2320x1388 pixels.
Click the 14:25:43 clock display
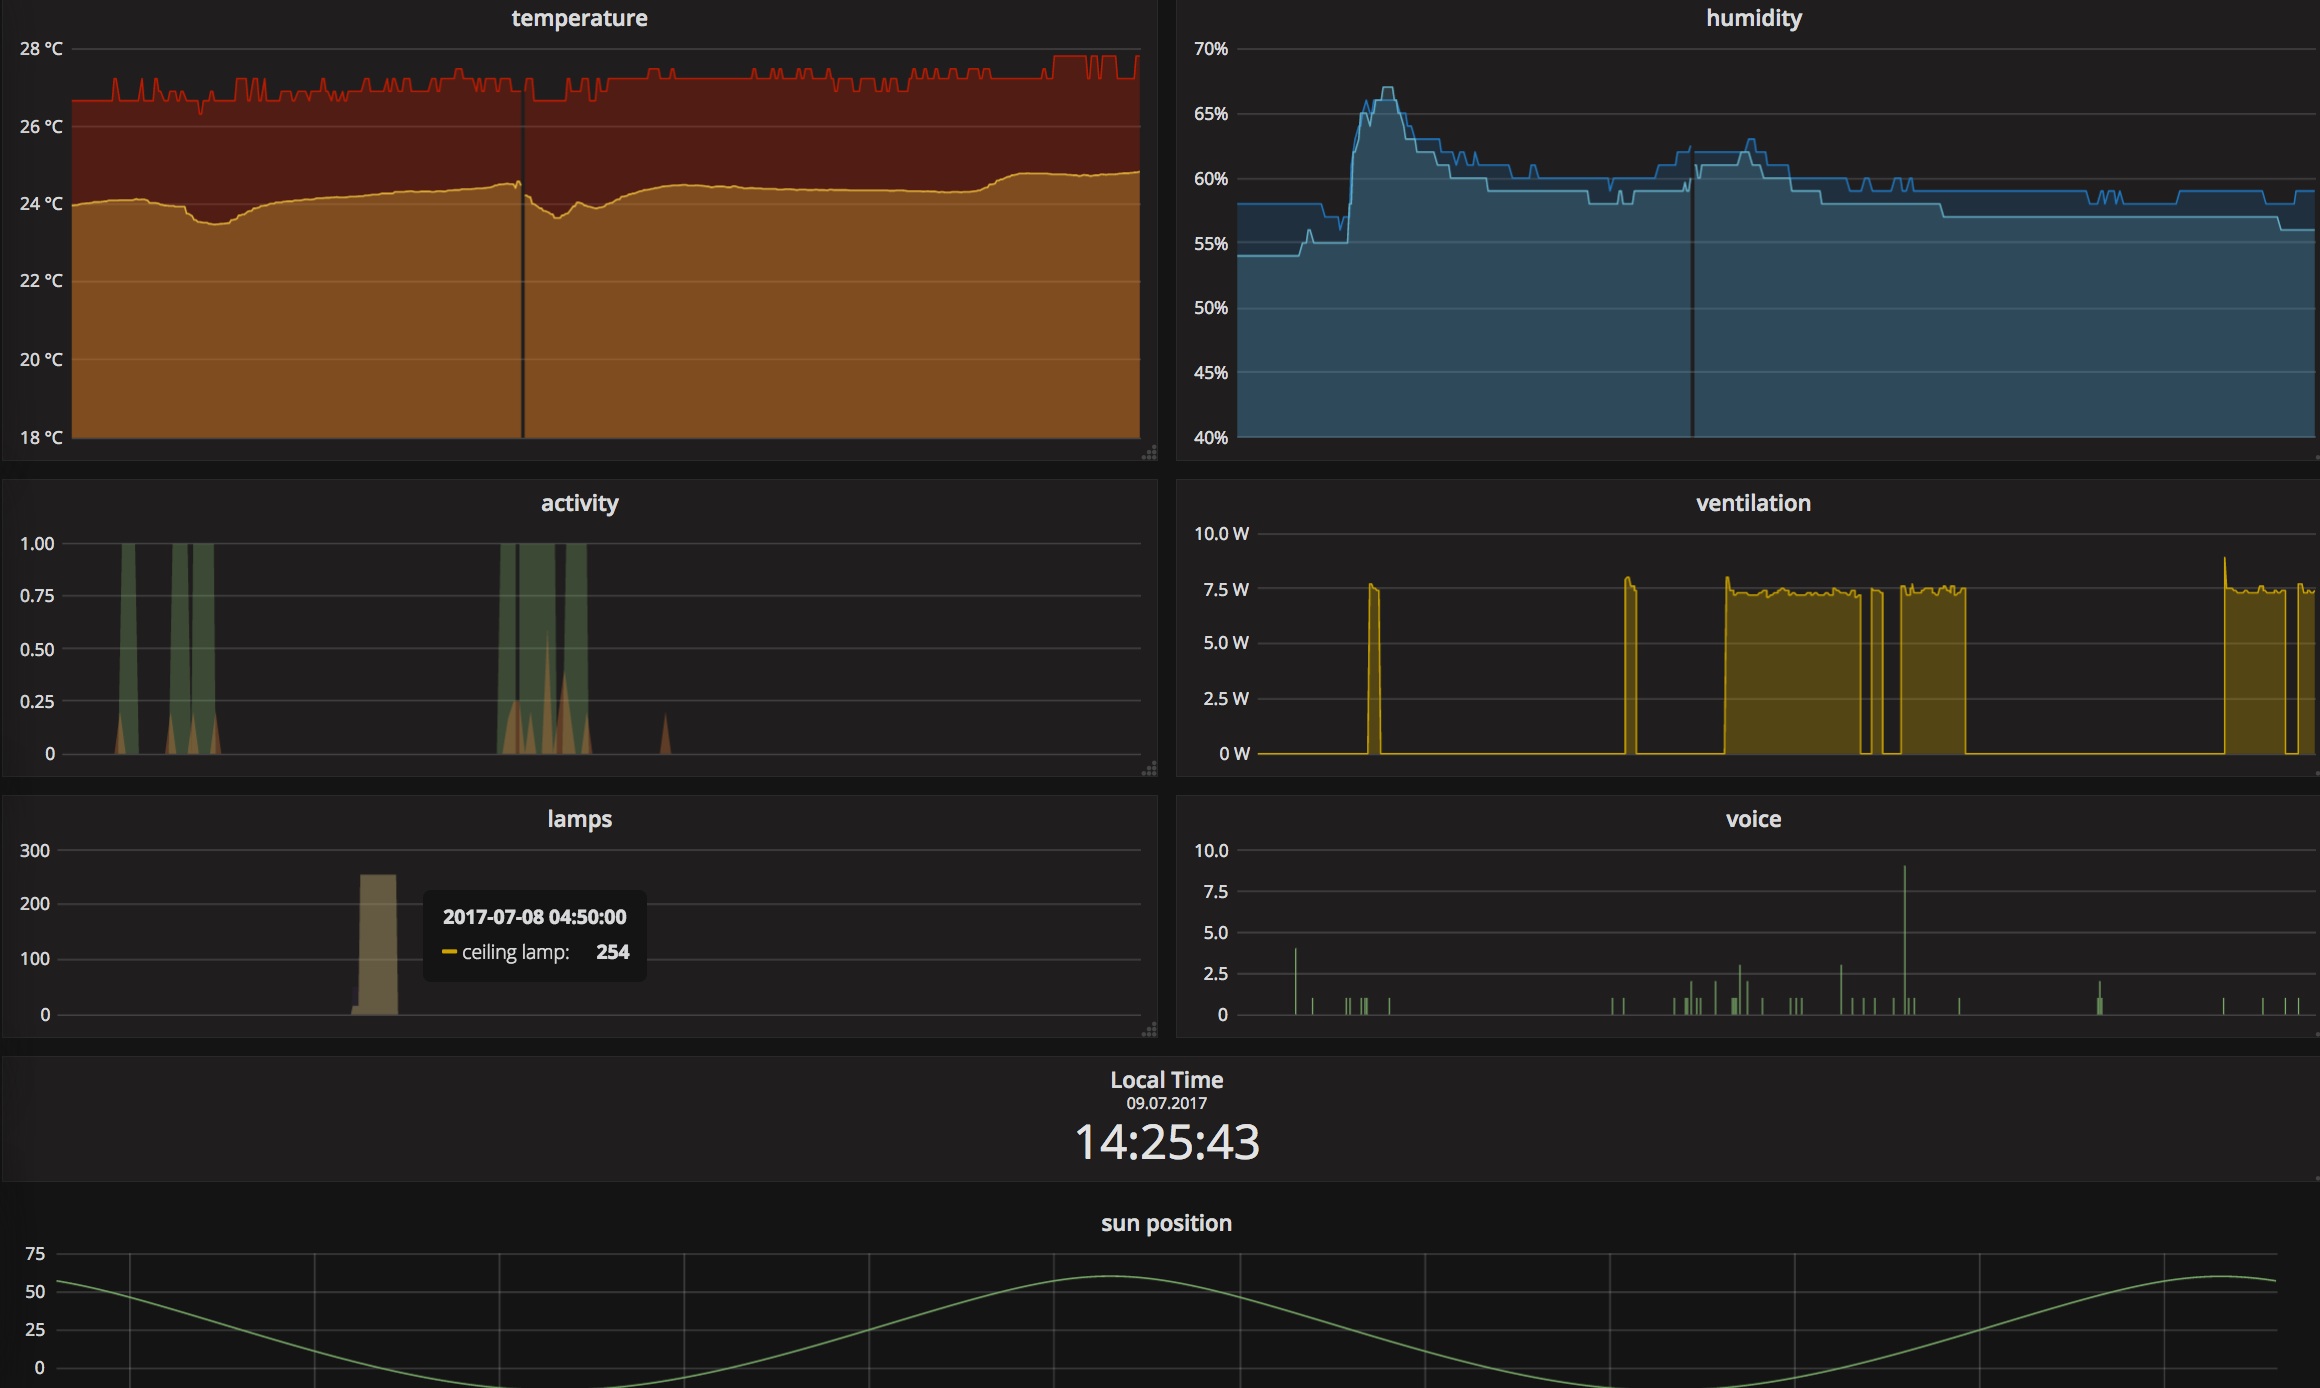click(x=1166, y=1142)
